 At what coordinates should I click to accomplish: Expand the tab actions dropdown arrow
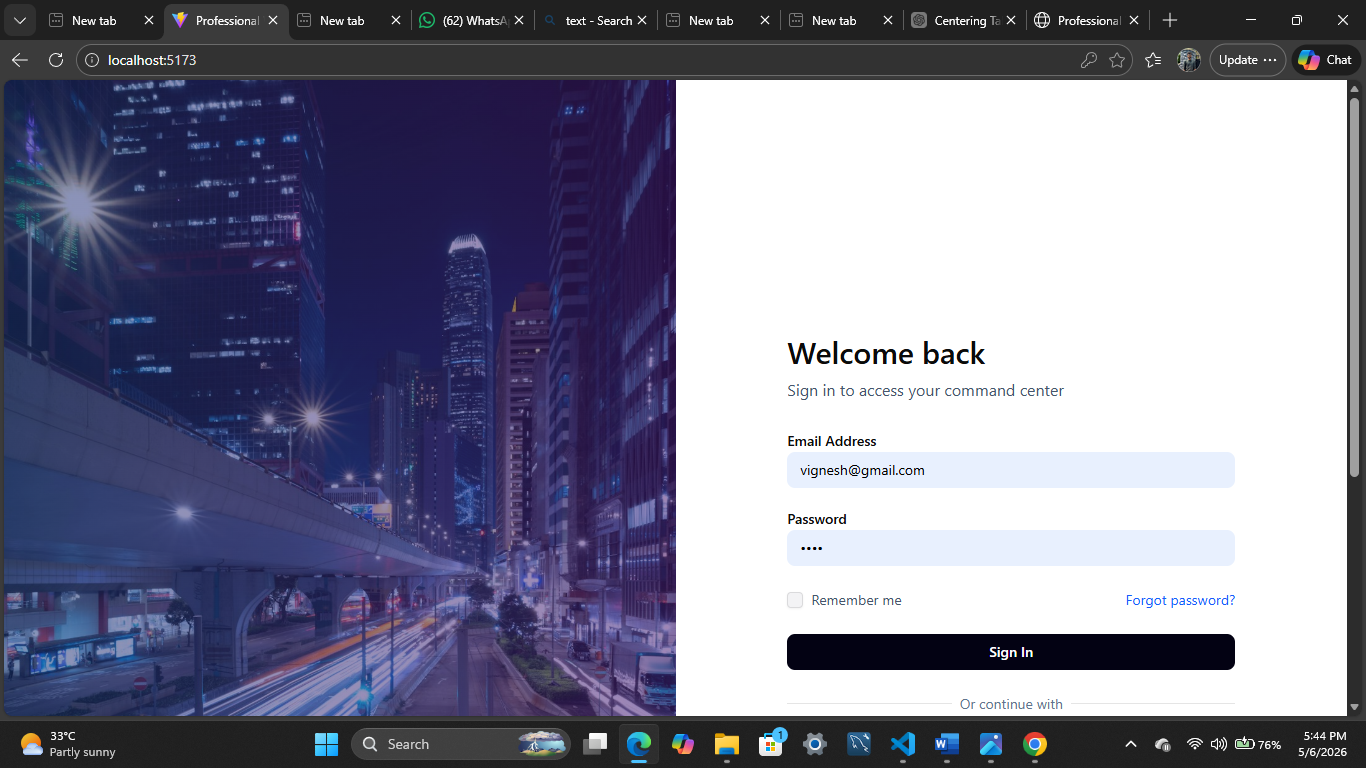pos(20,20)
